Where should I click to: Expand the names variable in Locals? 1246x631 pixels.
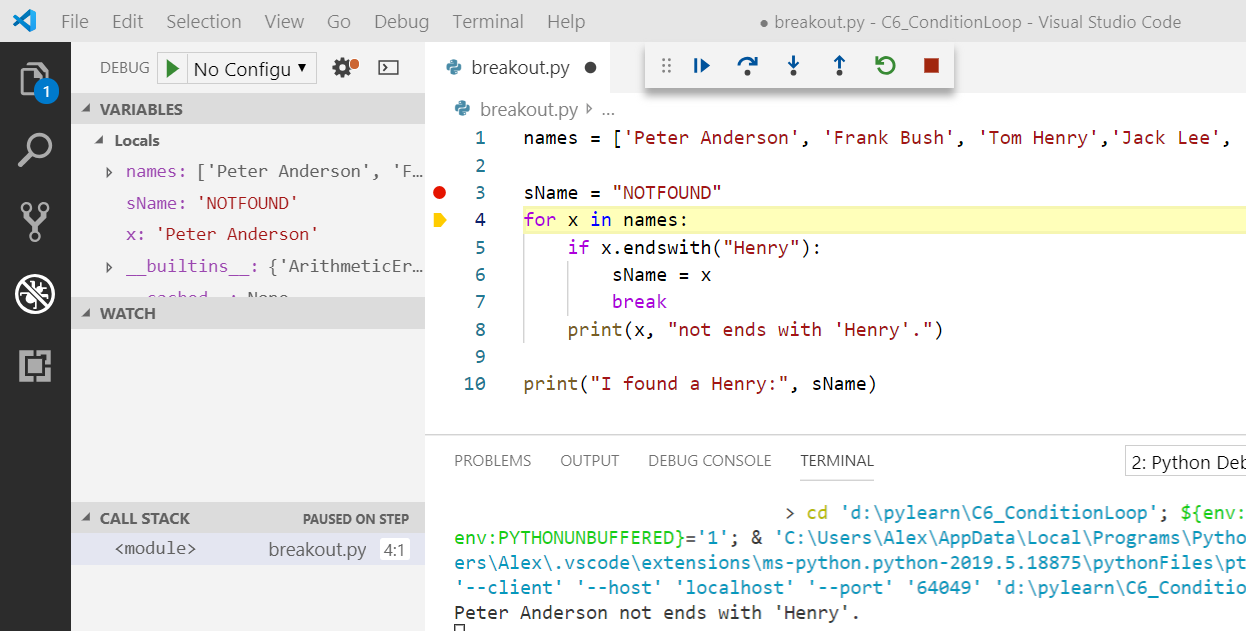(109, 172)
